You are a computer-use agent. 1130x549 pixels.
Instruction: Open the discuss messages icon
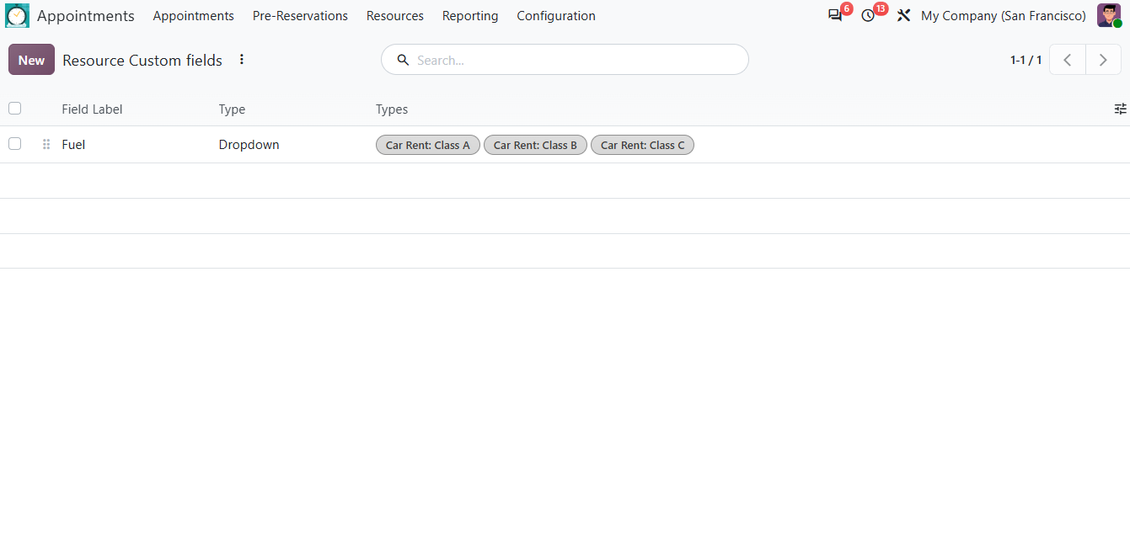tap(835, 16)
